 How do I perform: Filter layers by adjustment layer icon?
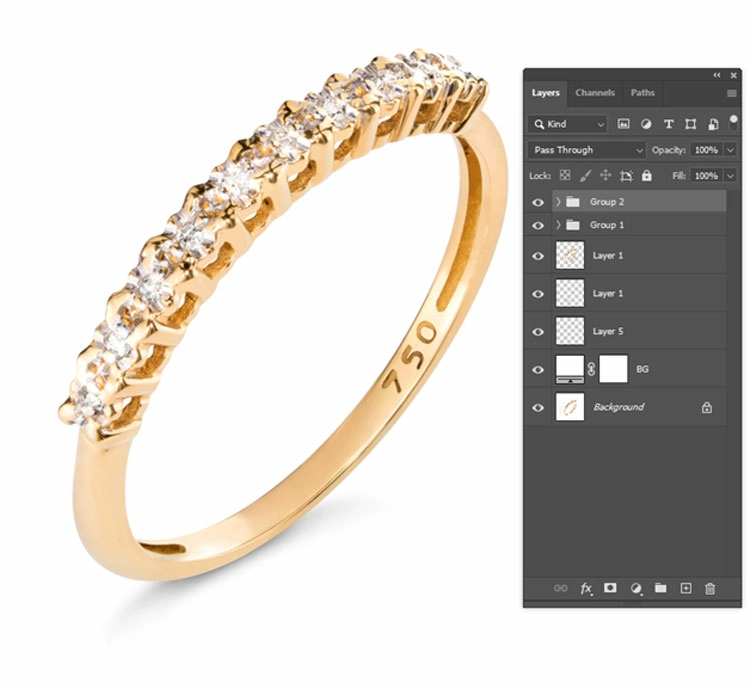pos(646,124)
